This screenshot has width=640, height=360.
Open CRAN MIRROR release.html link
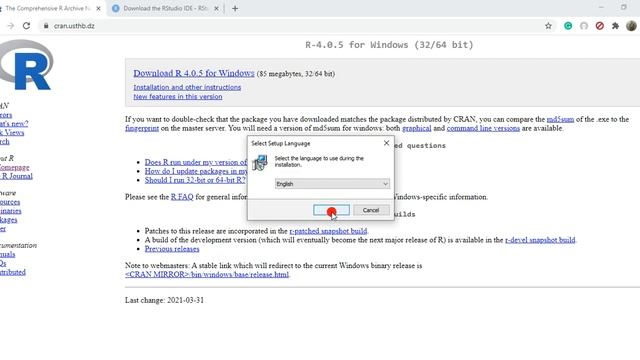tap(207, 274)
